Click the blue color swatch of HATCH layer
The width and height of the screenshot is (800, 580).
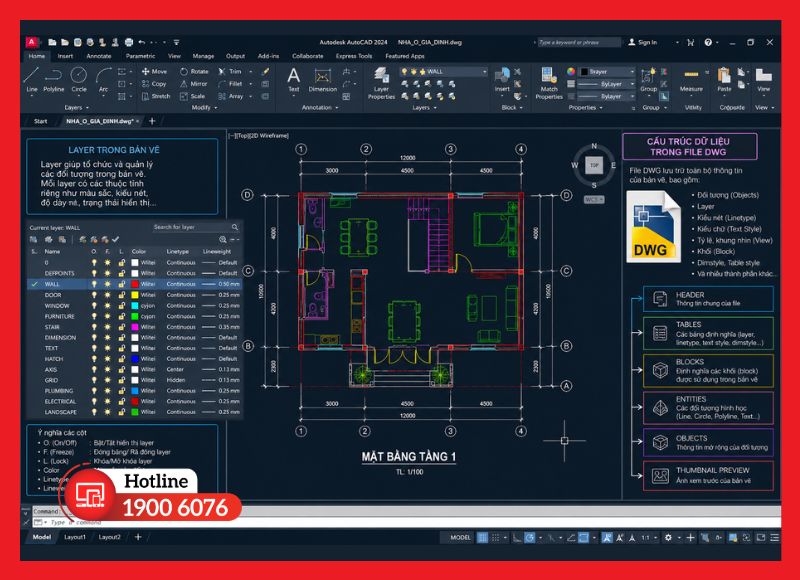(135, 359)
